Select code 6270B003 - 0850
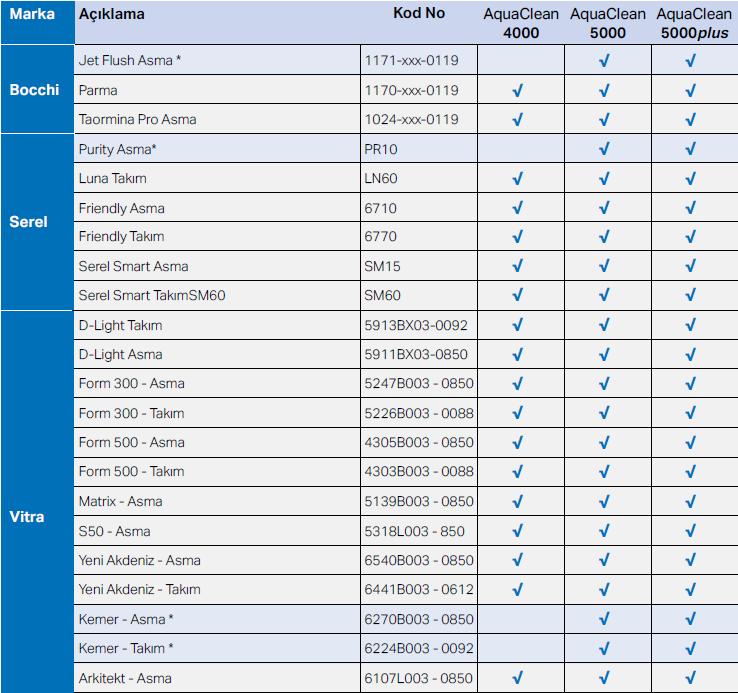Image resolution: width=738 pixels, height=693 pixels. coord(419,619)
